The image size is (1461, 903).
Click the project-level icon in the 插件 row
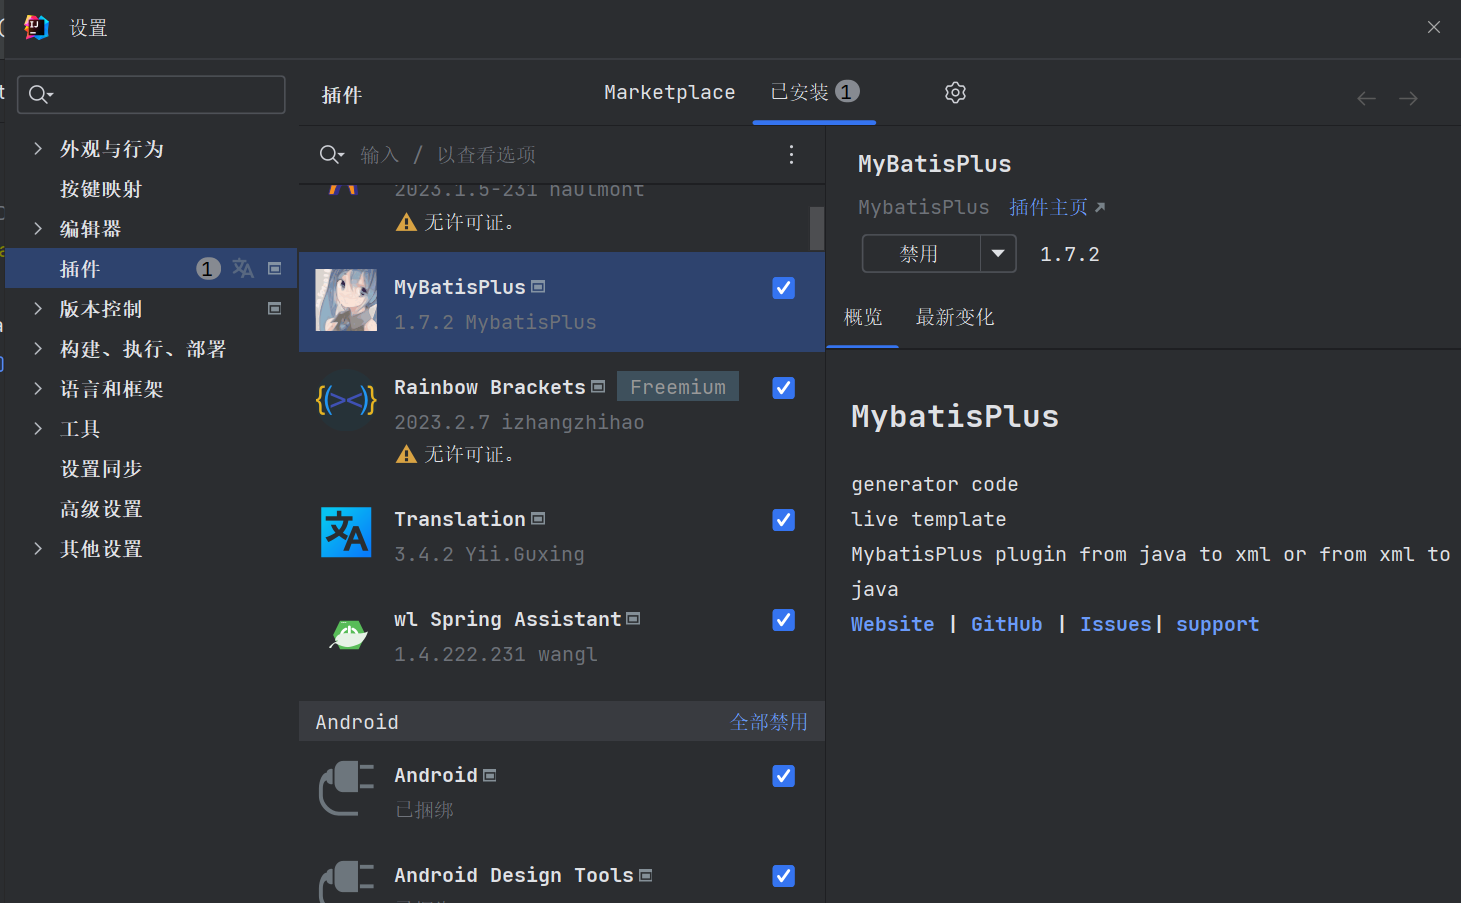[x=275, y=268]
